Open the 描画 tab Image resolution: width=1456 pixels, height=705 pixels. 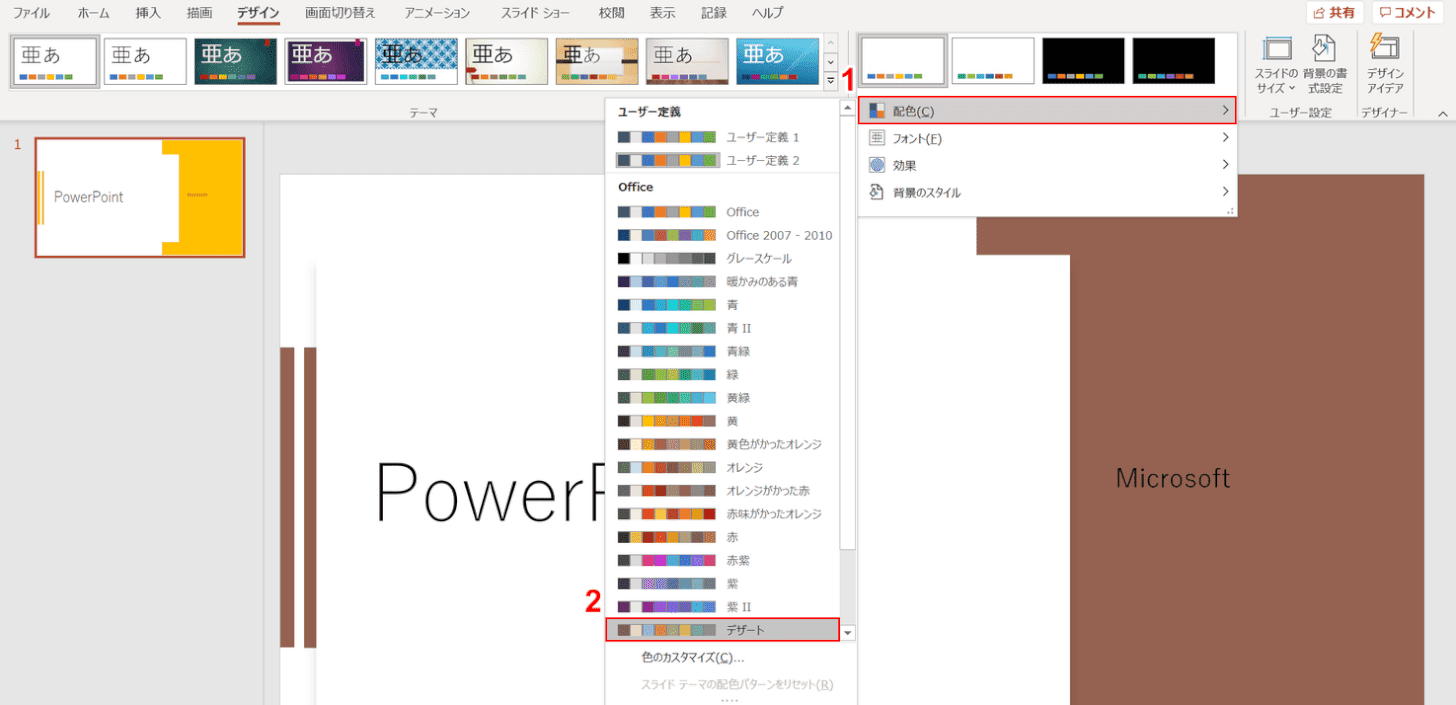199,13
